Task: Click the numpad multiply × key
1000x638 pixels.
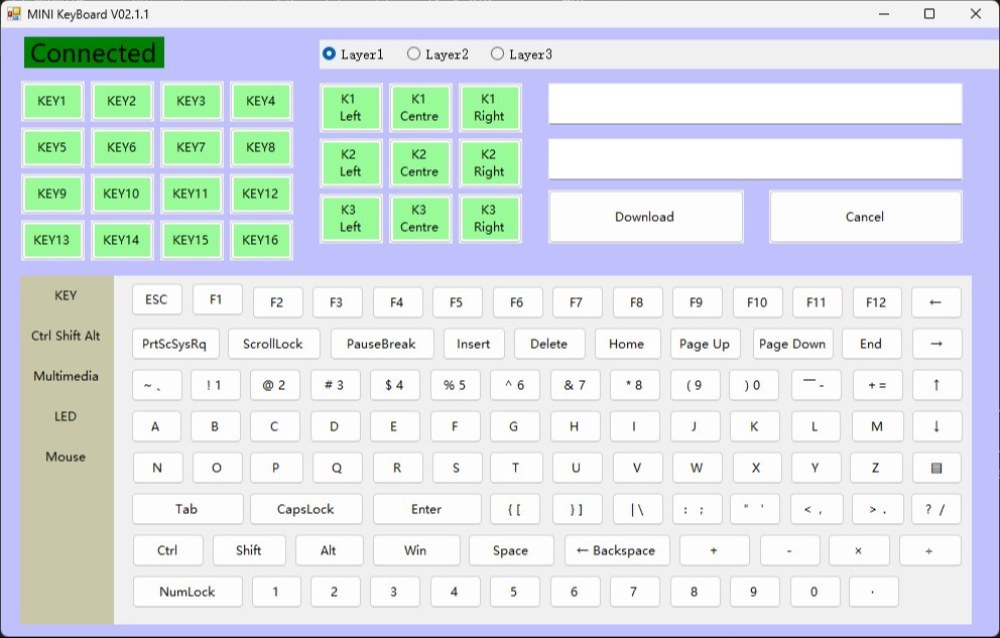Action: [859, 550]
